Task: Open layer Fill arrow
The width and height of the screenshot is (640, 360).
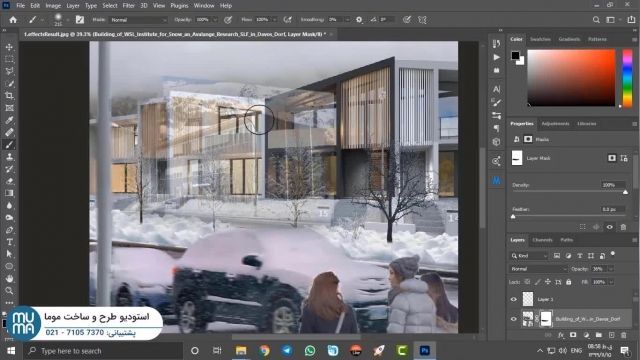Action: [x=611, y=282]
